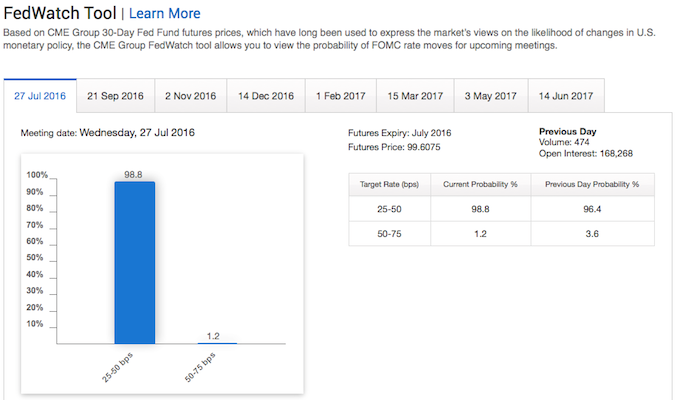Screen dimensions: 676x400
Task: Click the 98.8 current probability cell
Action: [480, 209]
